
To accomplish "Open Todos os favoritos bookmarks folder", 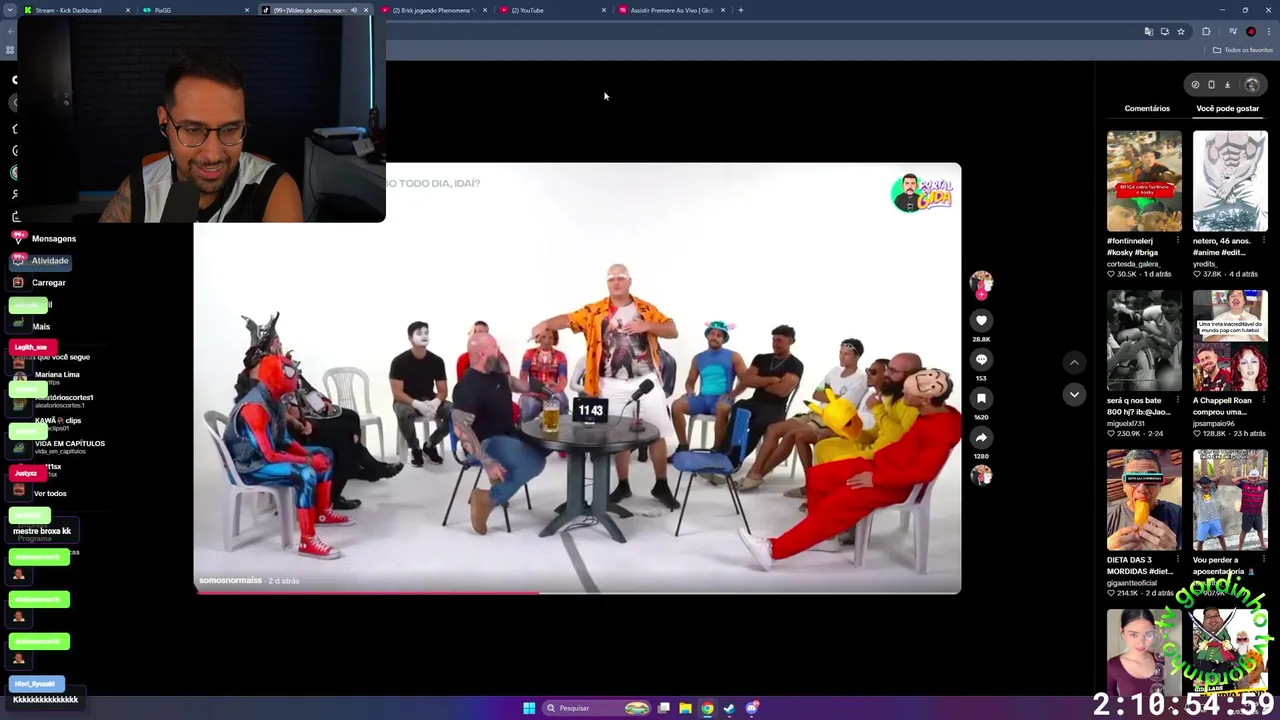I will click(x=1243, y=50).
